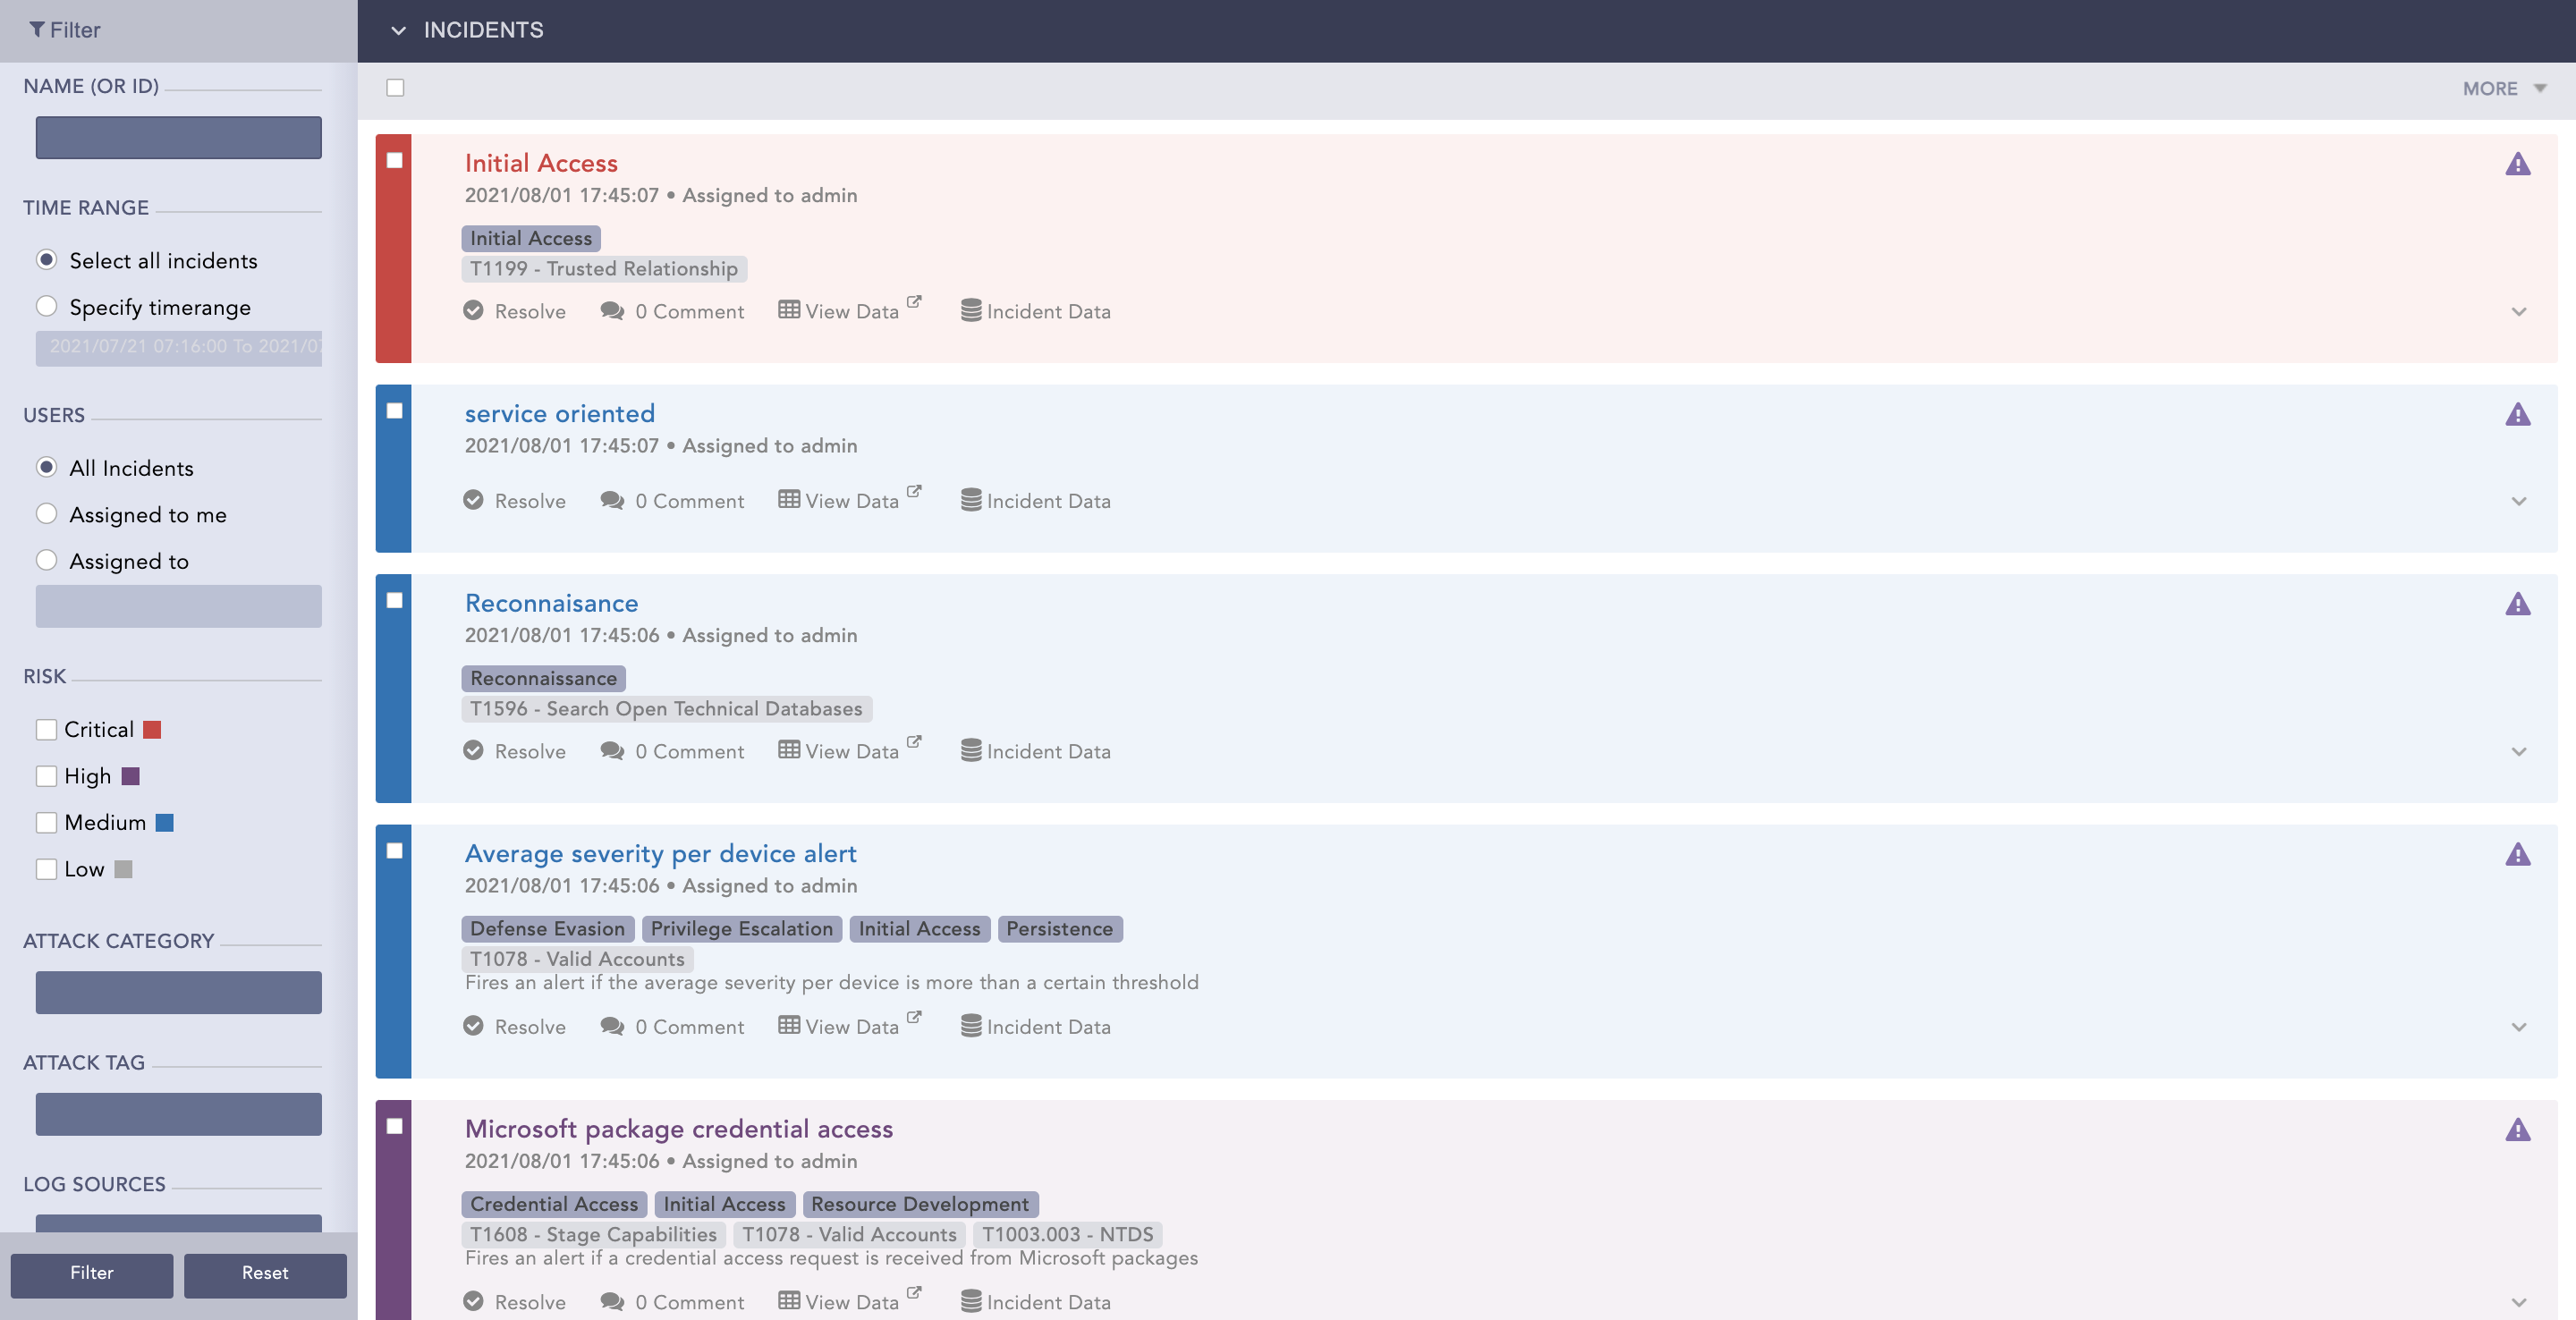Click View Data external link icon on Reconnaisance incident
The image size is (2576, 1320).
[915, 742]
